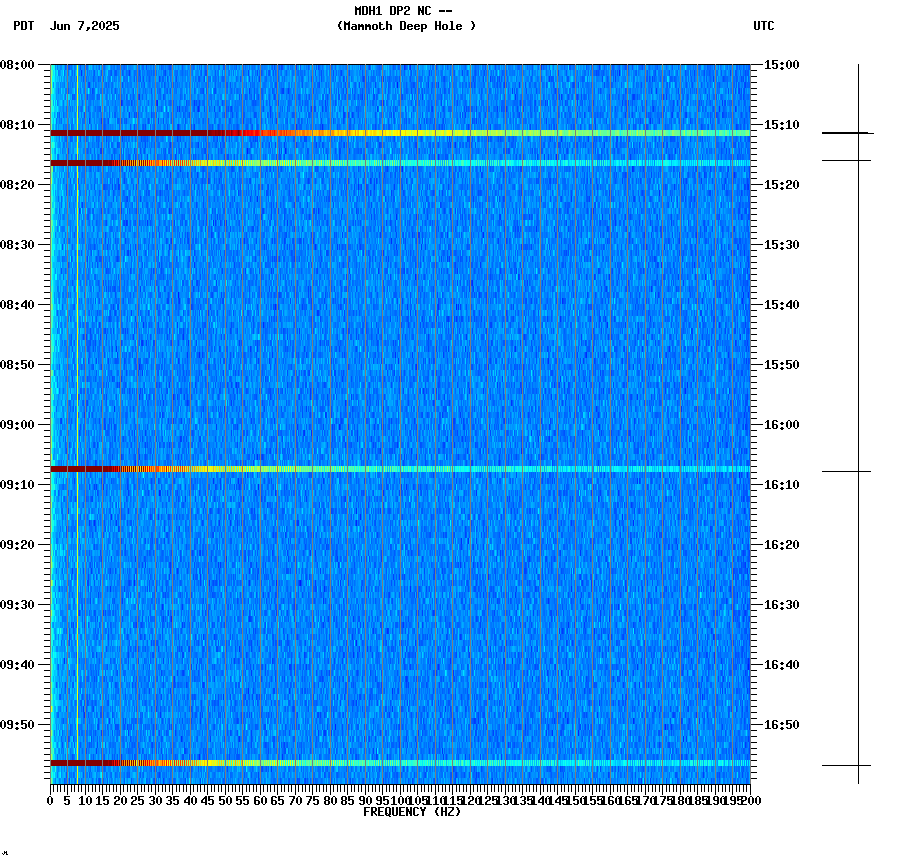Click the 100 Hz frequency label
902x864 pixels.
pos(399,801)
